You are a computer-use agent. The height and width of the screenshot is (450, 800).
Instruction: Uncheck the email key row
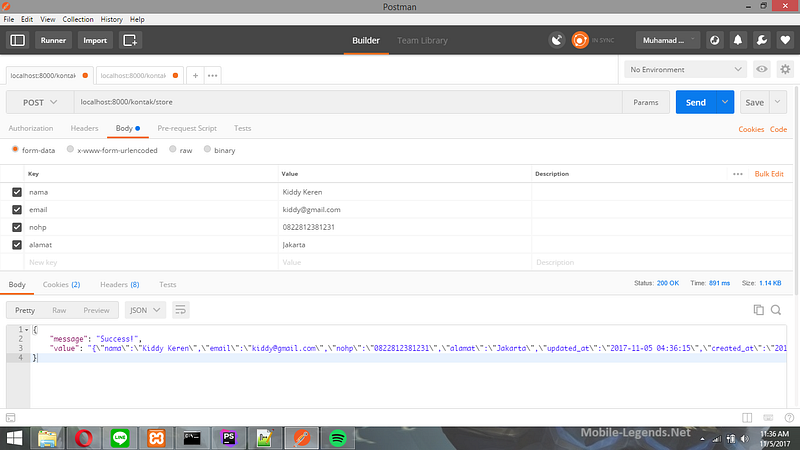[x=17, y=210]
